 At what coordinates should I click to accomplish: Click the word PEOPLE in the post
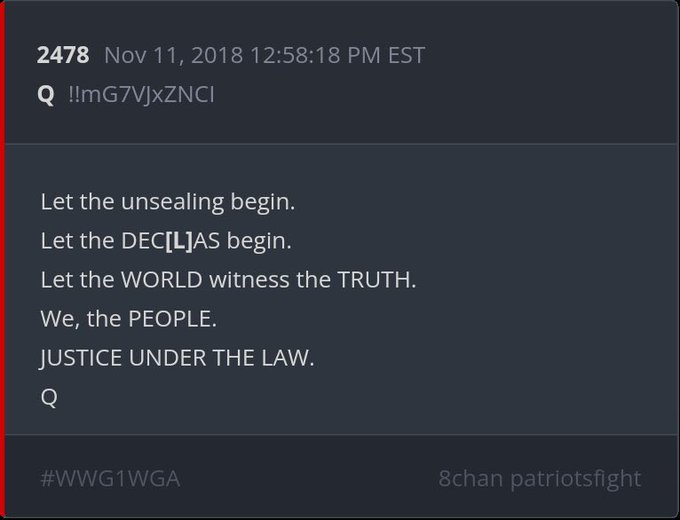(x=172, y=319)
